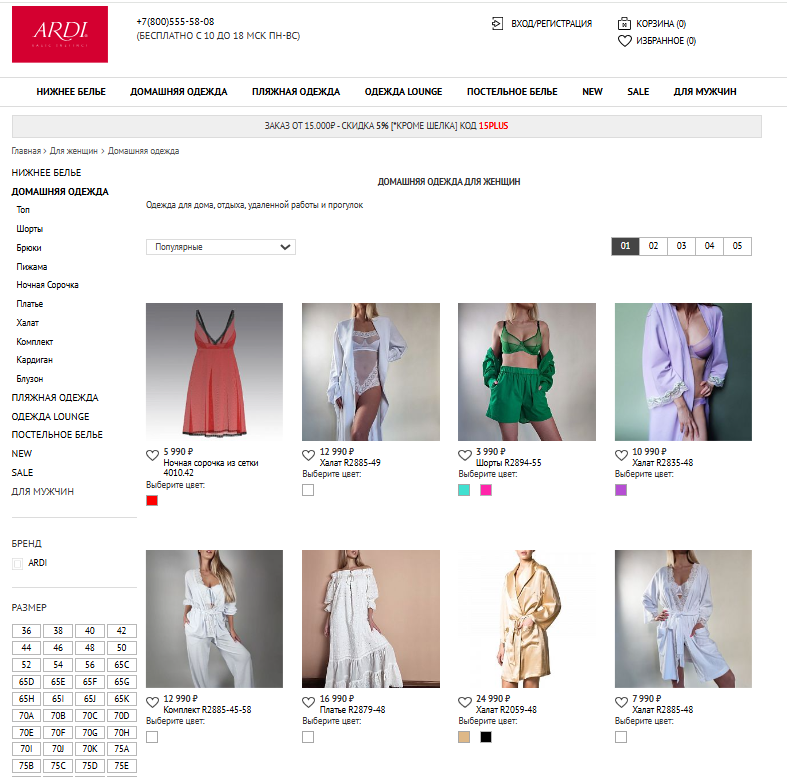
Task: Tick the ARDI brand checkbox
Action: [x=17, y=564]
